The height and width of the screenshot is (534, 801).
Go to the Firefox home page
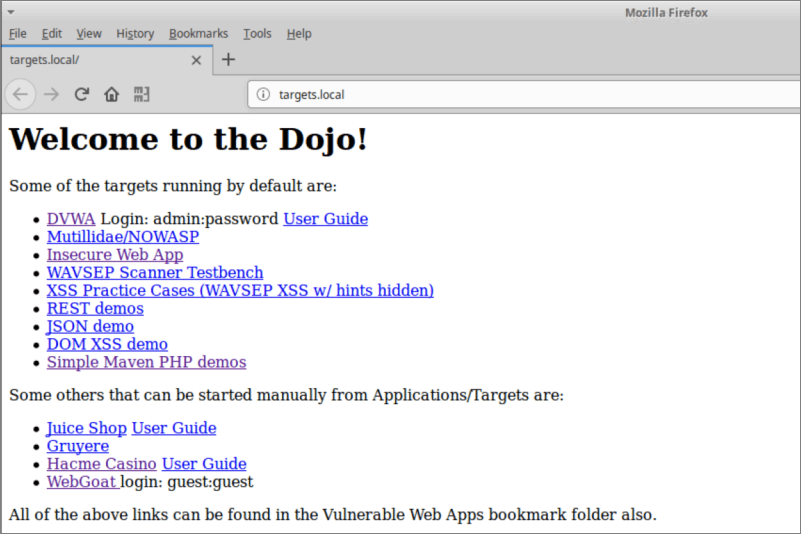(111, 95)
